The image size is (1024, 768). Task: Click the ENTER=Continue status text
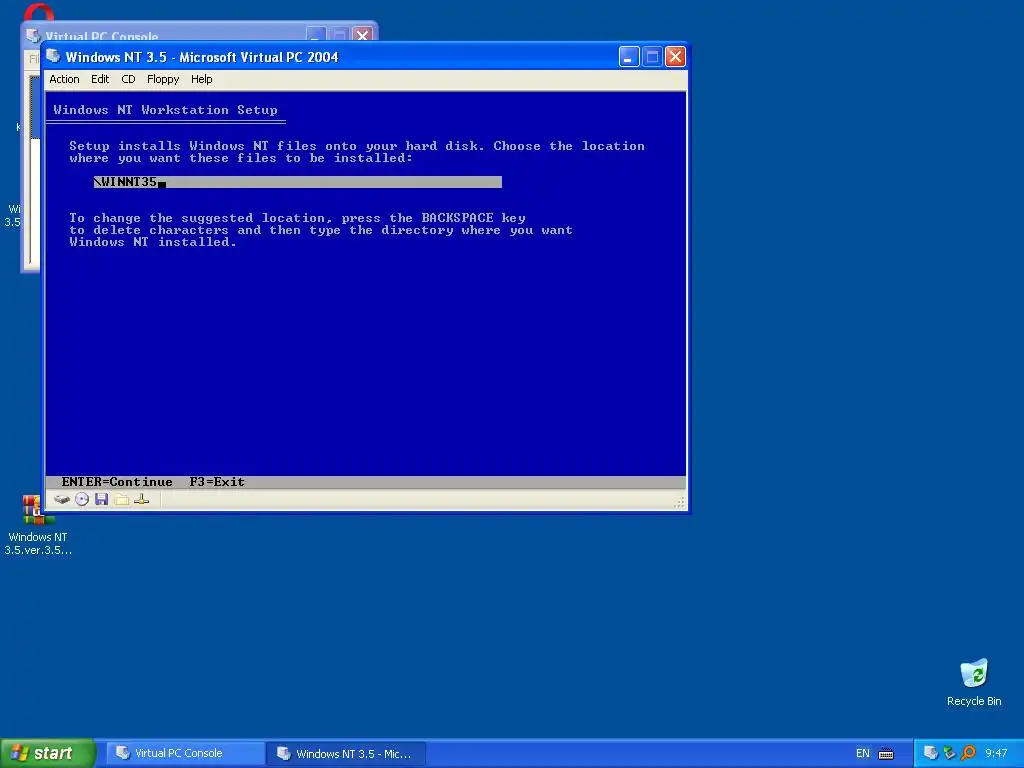click(117, 482)
